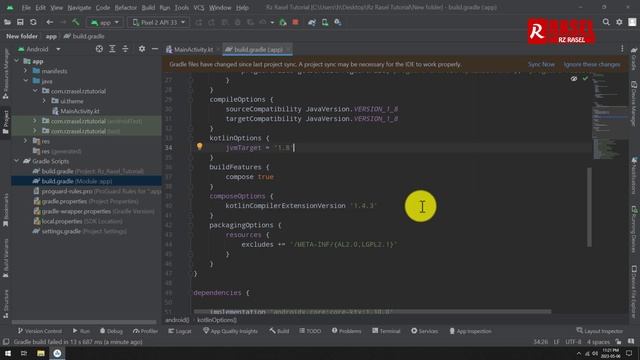Navigate back with the left arrow
The height and width of the screenshot is (360, 640).
click(x=49, y=22)
